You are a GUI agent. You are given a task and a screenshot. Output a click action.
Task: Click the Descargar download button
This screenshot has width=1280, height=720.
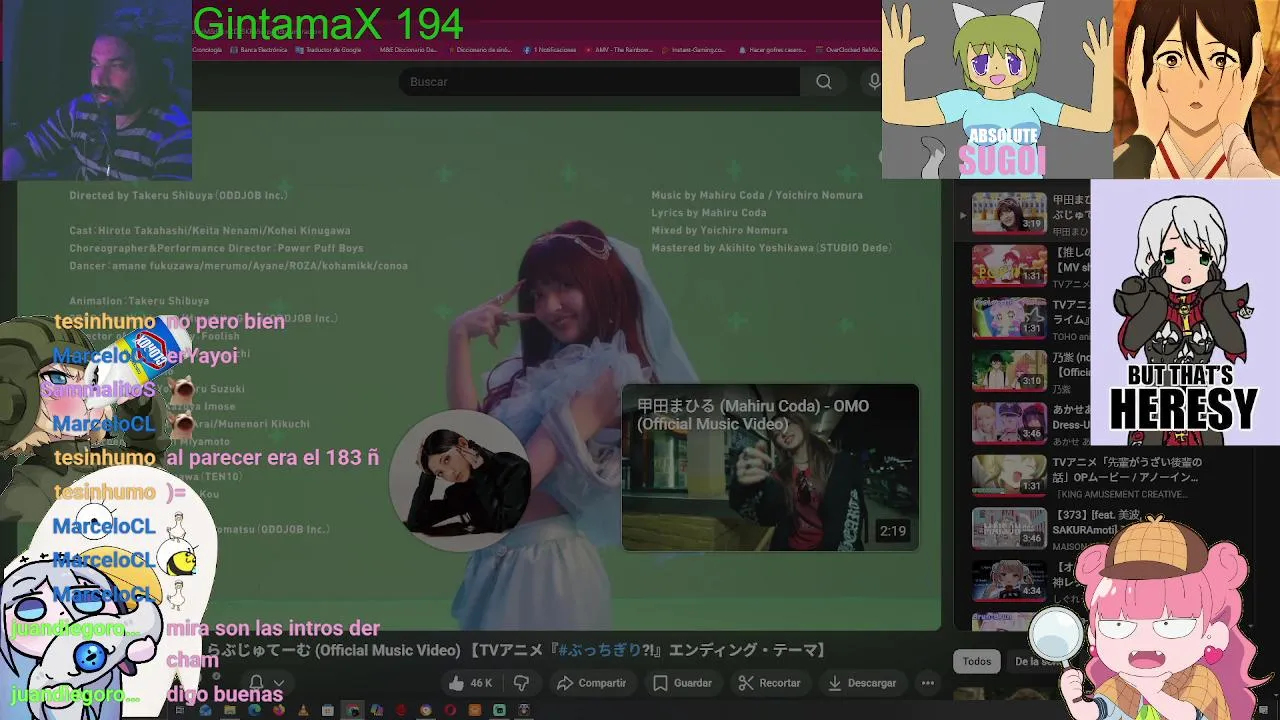862,683
